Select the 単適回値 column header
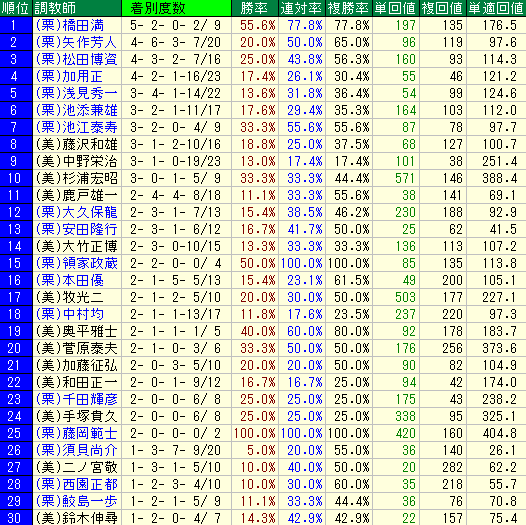Viewport: 526px width, 525px height. (496, 8)
